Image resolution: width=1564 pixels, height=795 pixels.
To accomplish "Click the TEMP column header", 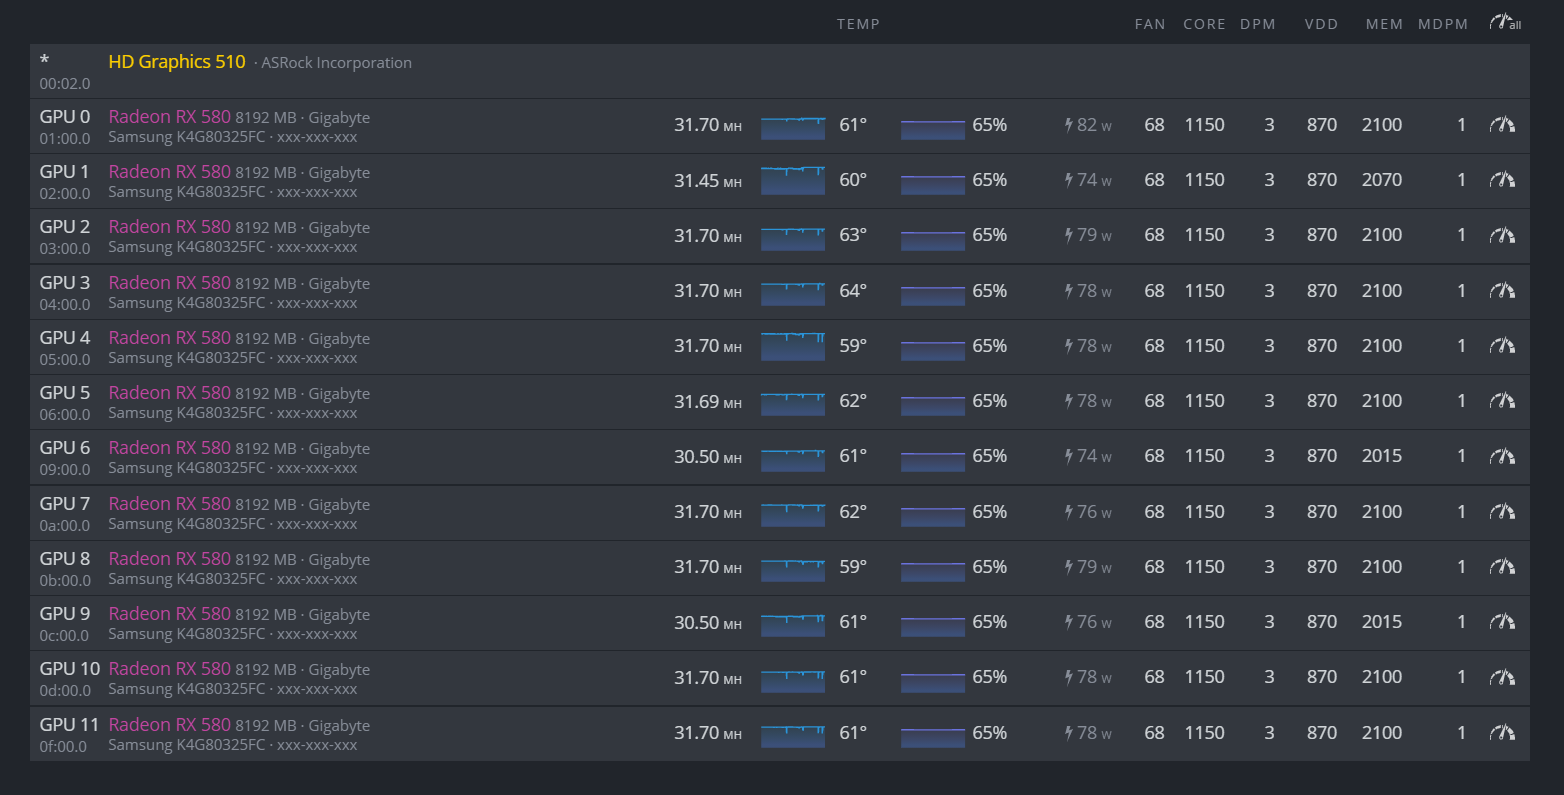I will click(x=858, y=24).
